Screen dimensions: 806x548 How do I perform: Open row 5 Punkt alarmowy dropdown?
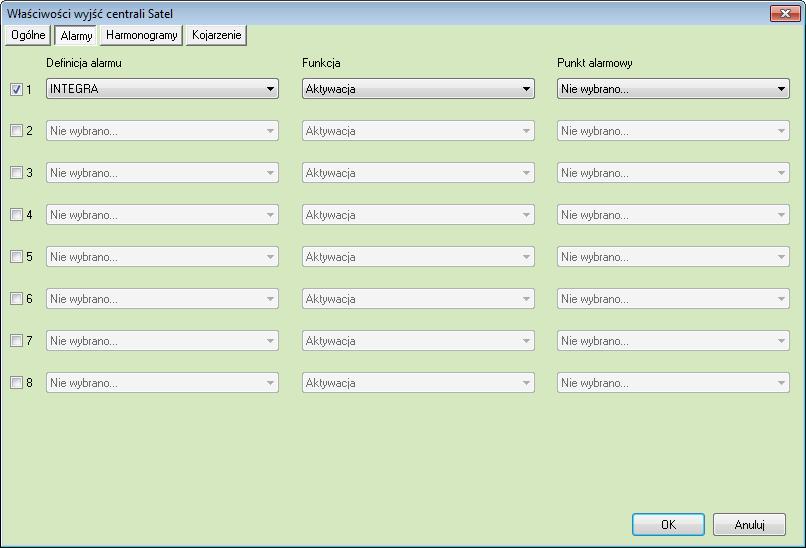pos(673,257)
